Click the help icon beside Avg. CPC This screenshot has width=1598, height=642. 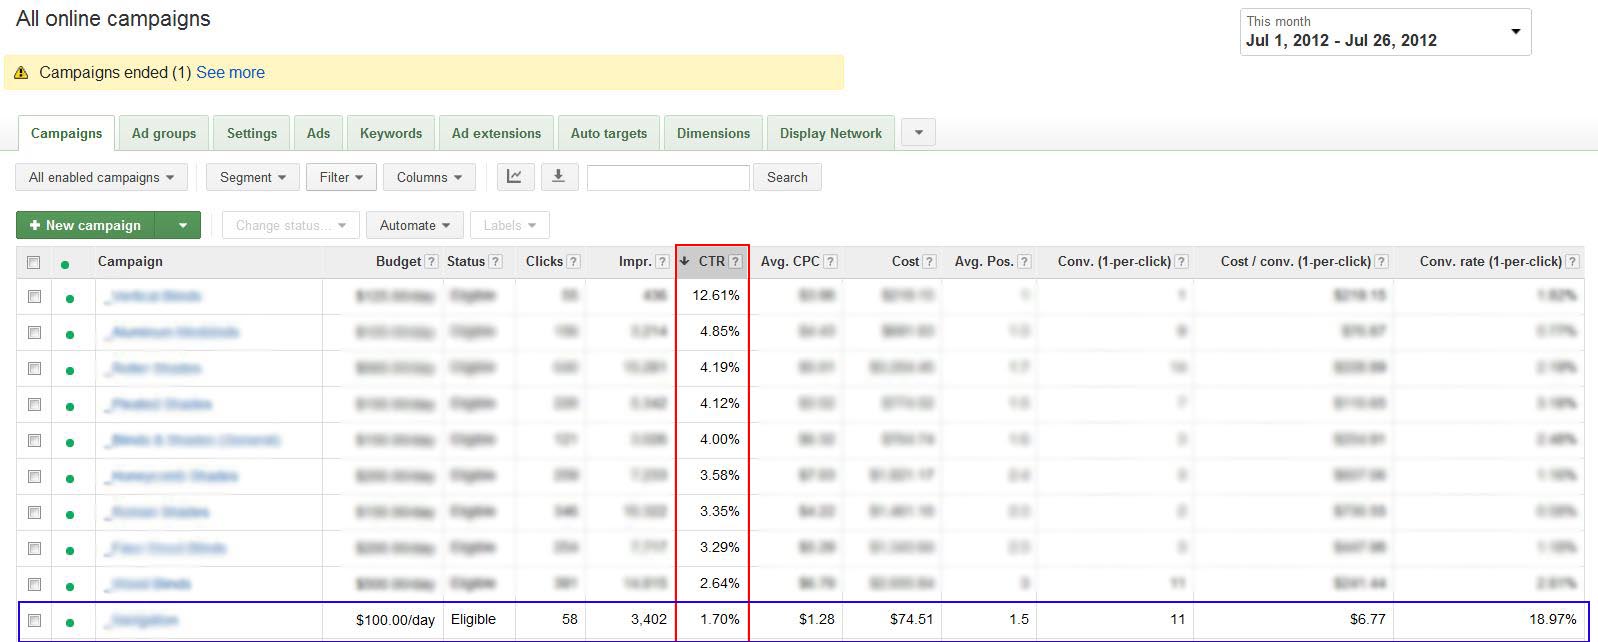click(x=830, y=262)
